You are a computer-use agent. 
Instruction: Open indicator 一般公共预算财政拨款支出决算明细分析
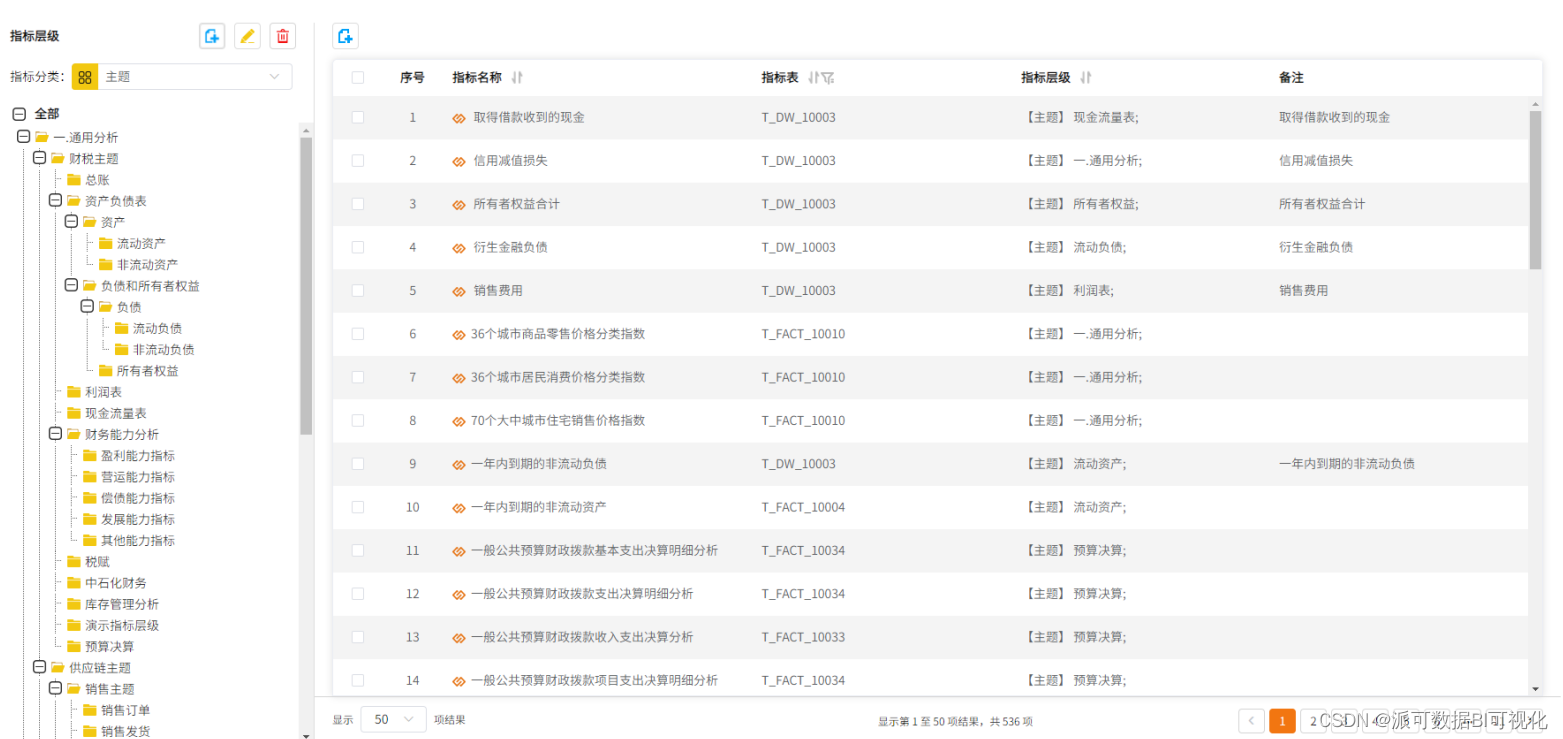[x=582, y=594]
